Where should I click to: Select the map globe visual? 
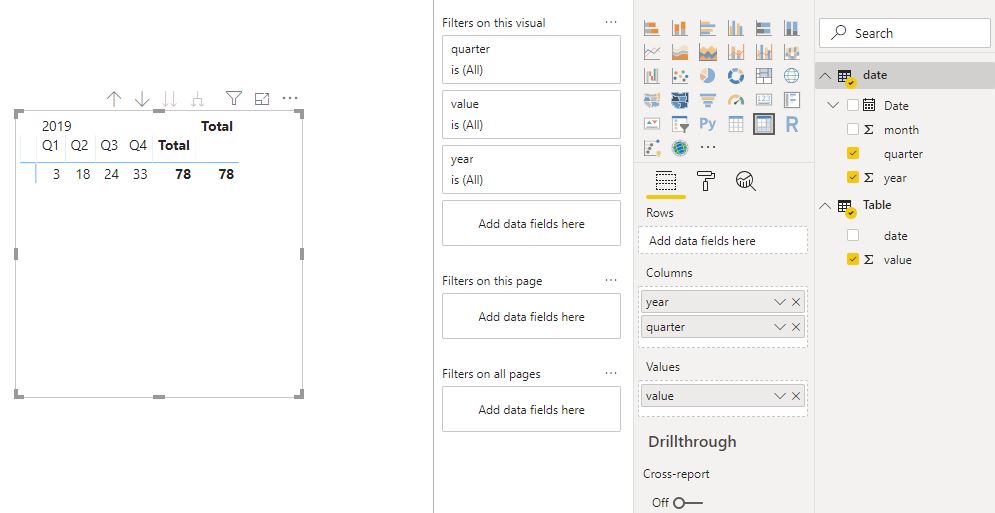[x=791, y=76]
